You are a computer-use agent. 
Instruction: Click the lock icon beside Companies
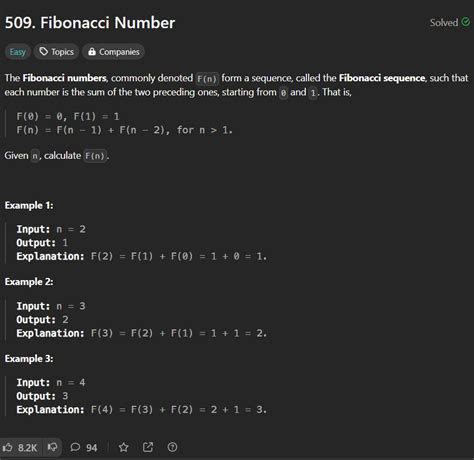(92, 52)
